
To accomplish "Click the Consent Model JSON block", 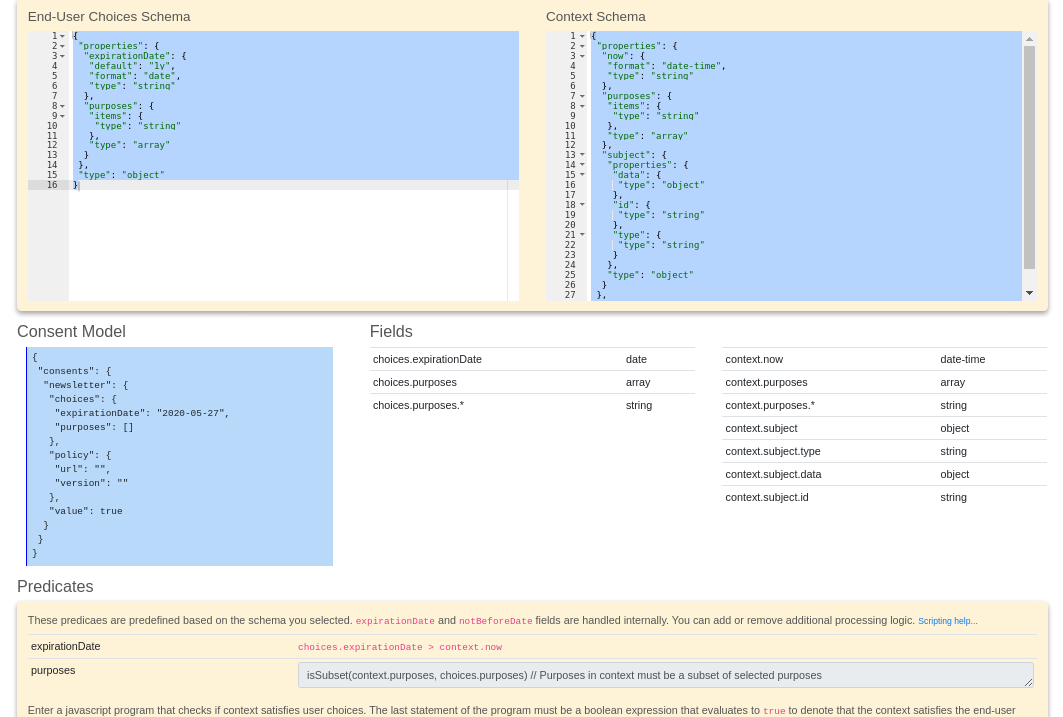I will pyautogui.click(x=180, y=456).
